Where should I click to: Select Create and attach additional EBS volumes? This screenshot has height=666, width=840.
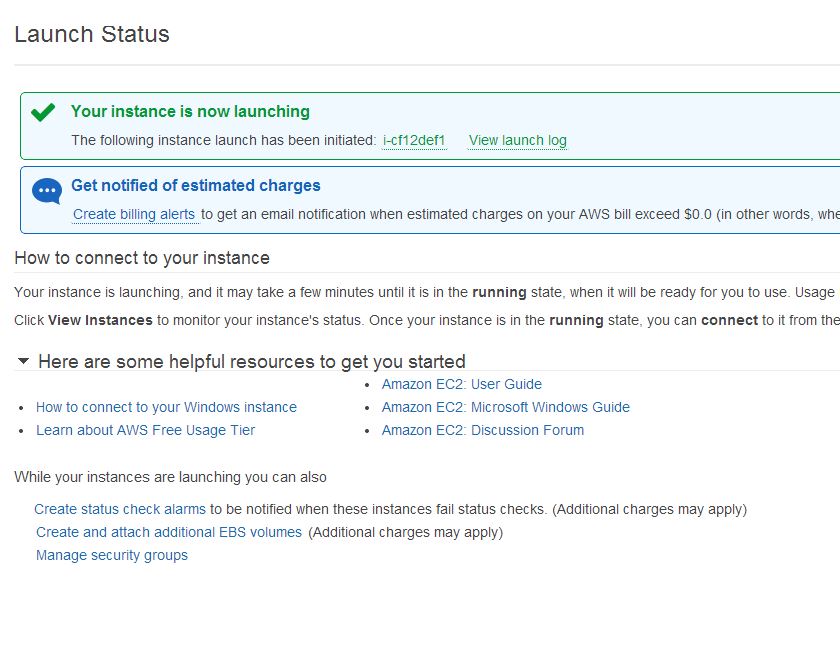[x=169, y=532]
